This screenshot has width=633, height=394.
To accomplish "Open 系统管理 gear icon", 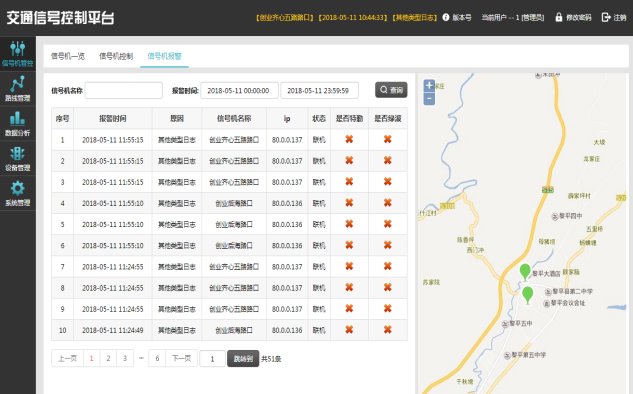I will [x=17, y=189].
